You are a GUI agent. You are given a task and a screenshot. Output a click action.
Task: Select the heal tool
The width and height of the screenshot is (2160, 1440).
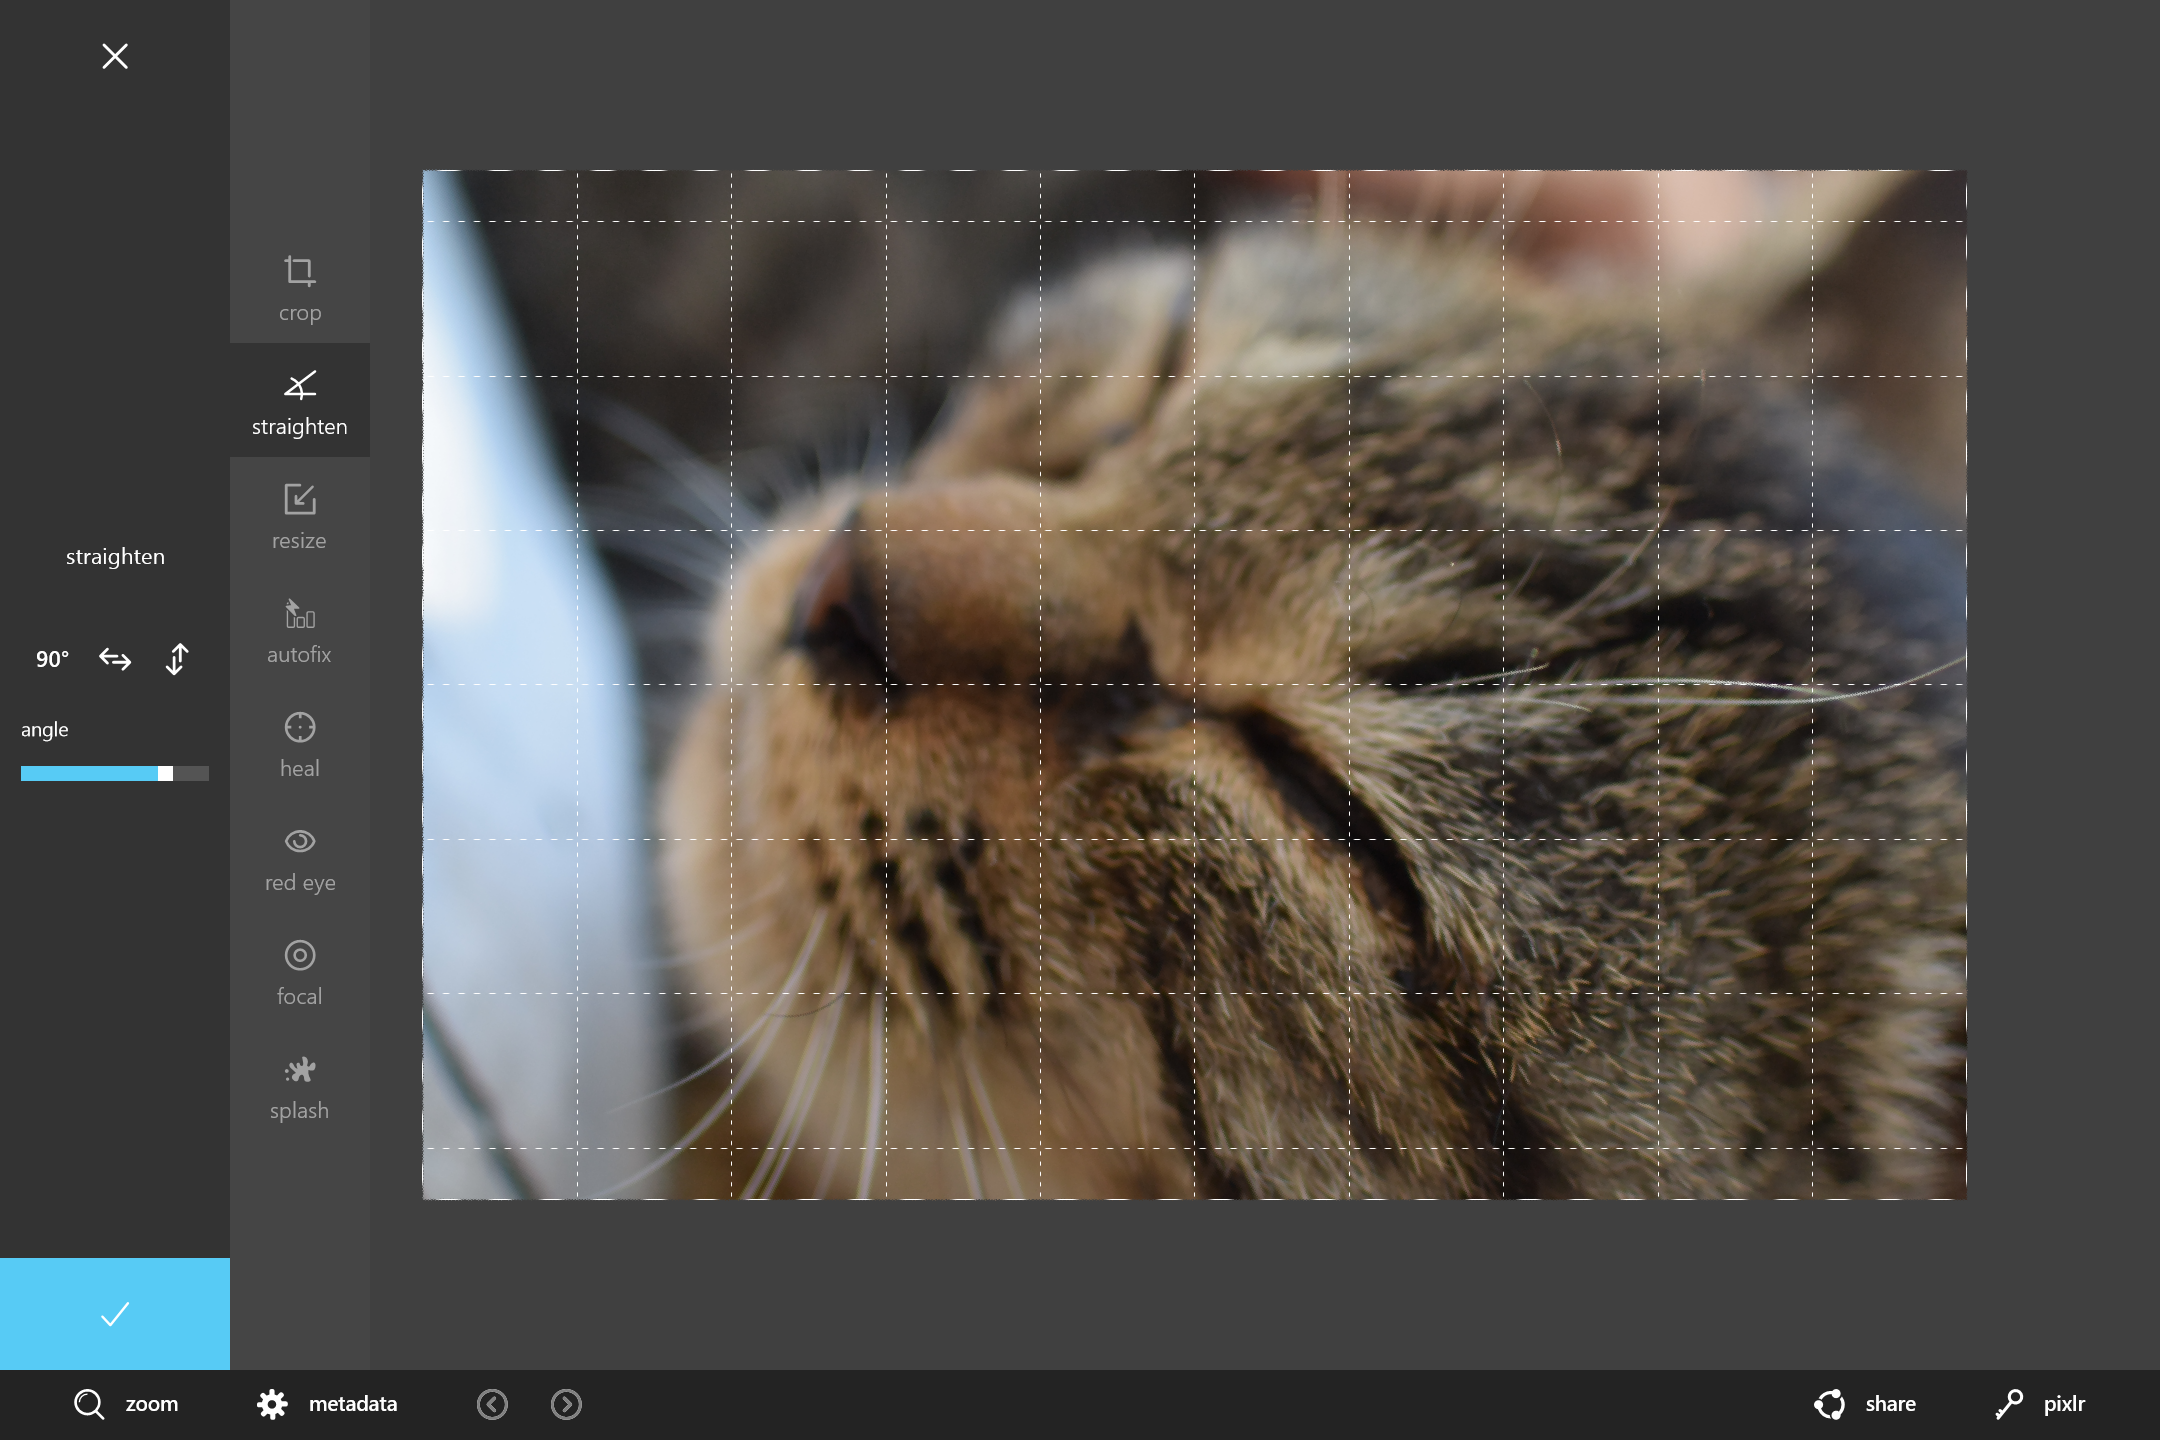(299, 744)
